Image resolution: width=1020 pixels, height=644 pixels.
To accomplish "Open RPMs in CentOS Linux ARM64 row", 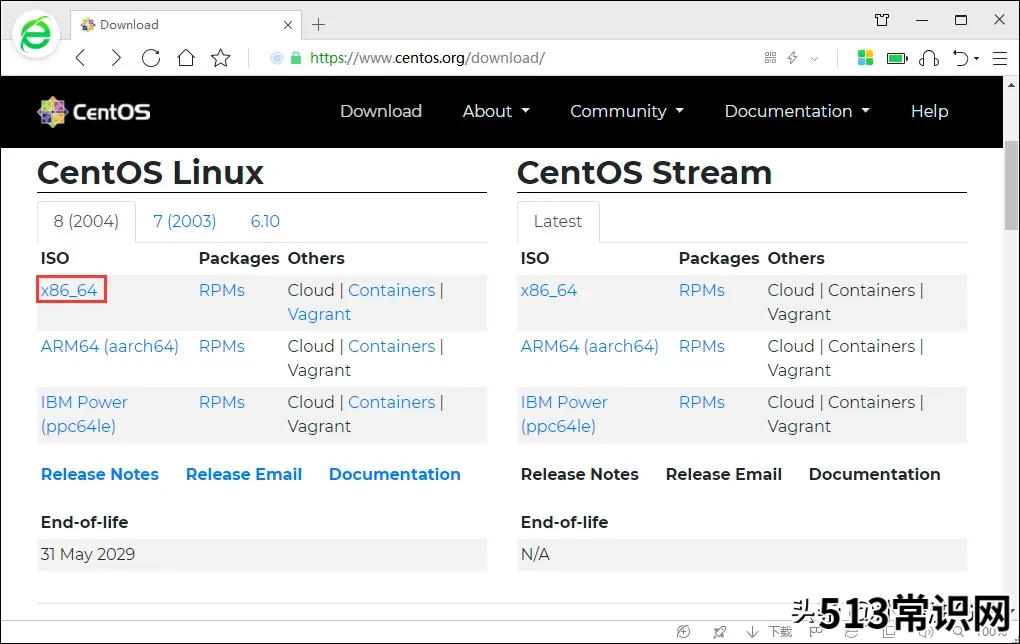I will pyautogui.click(x=222, y=346).
